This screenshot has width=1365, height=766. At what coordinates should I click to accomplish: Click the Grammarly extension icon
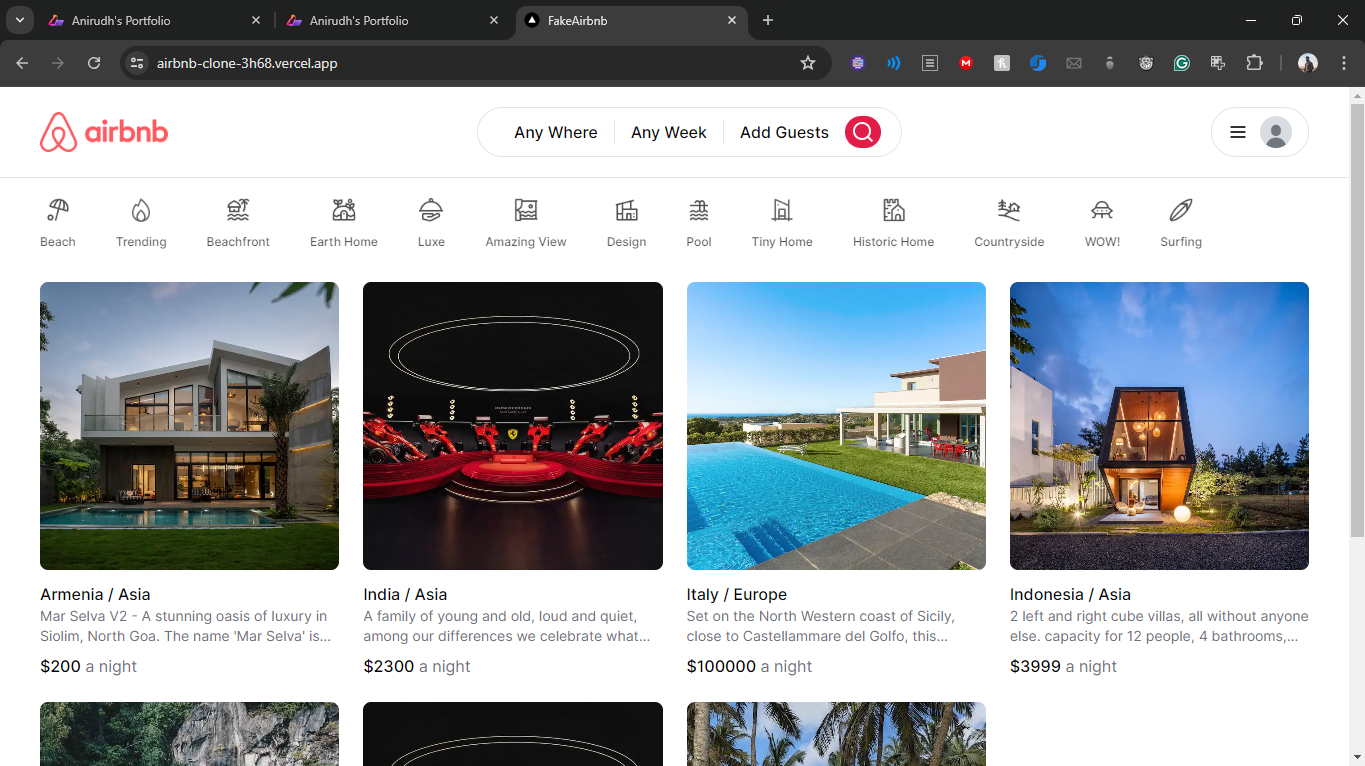tap(1182, 63)
